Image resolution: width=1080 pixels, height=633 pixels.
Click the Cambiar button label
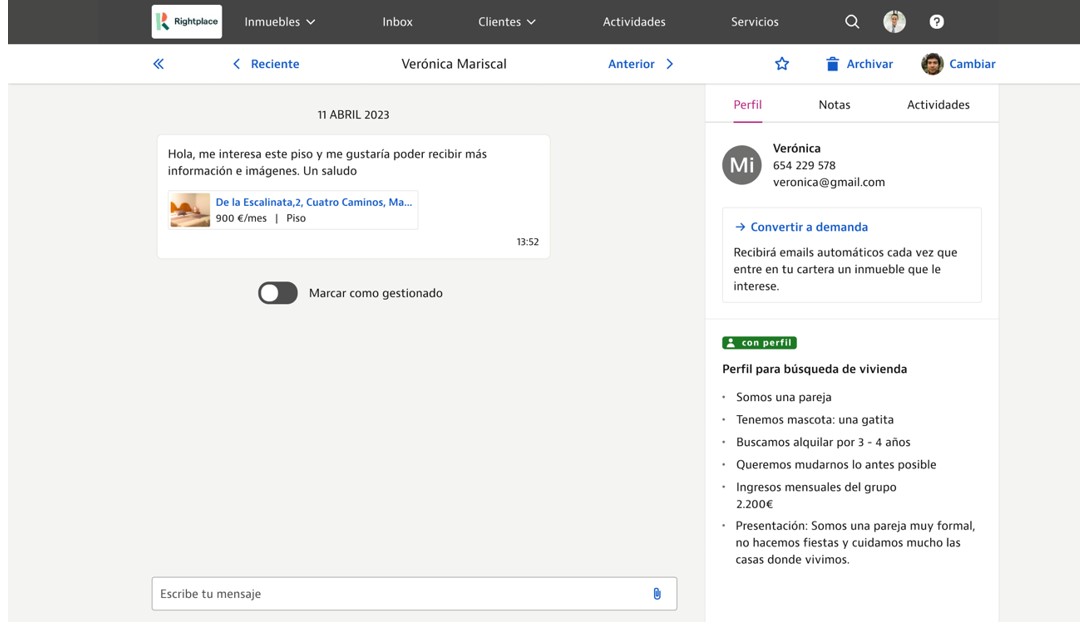coord(972,64)
